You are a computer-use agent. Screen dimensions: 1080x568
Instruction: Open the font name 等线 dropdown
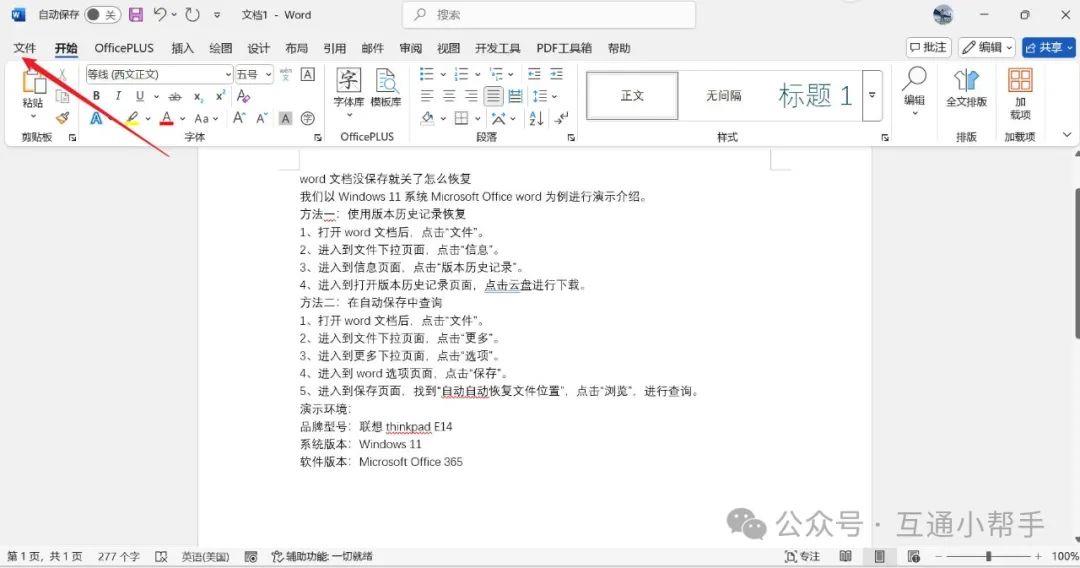click(x=229, y=74)
